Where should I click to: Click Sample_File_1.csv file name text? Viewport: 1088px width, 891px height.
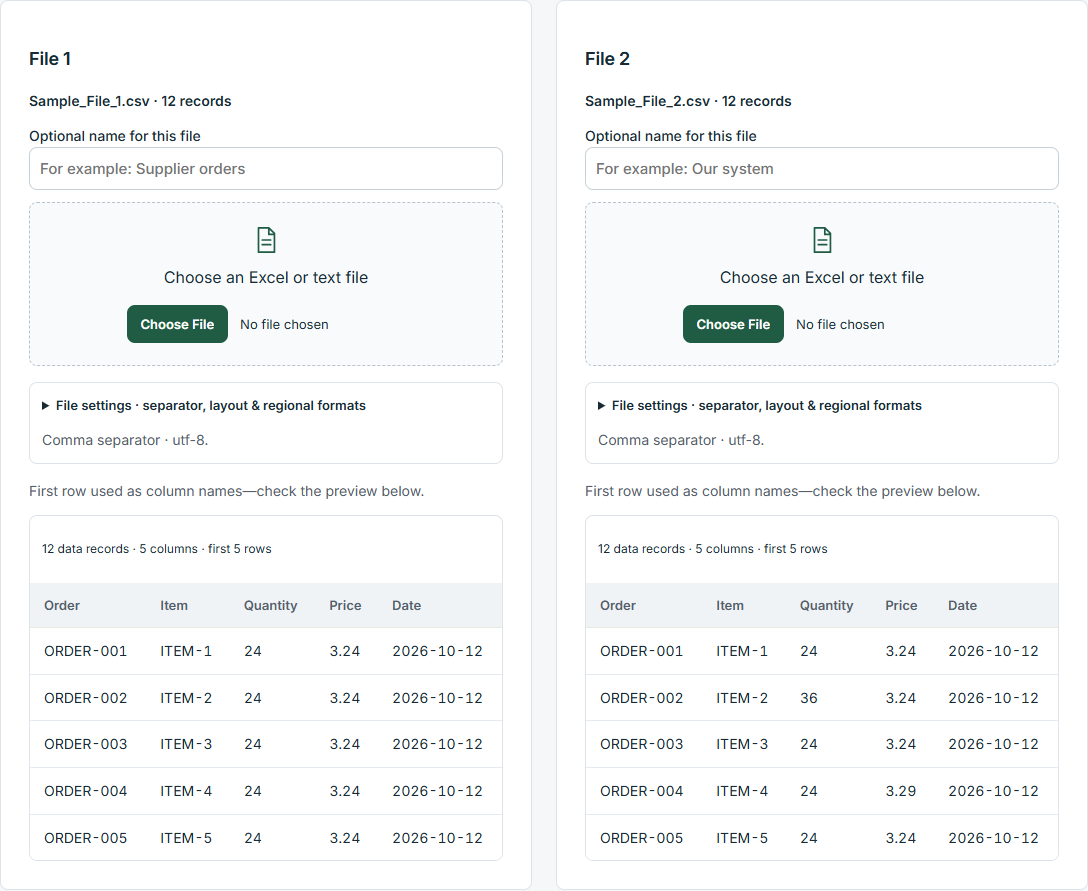[90, 101]
